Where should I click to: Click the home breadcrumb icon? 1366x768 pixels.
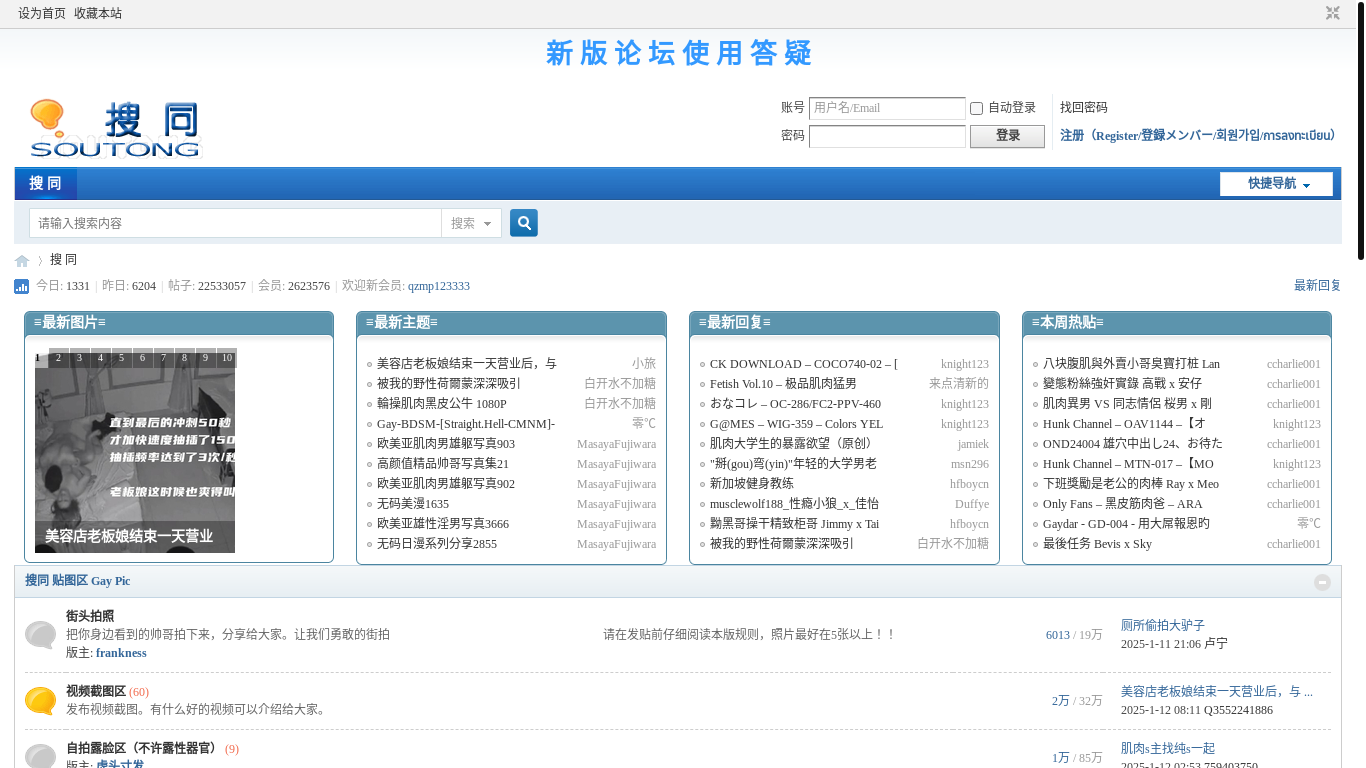pyautogui.click(x=22, y=261)
